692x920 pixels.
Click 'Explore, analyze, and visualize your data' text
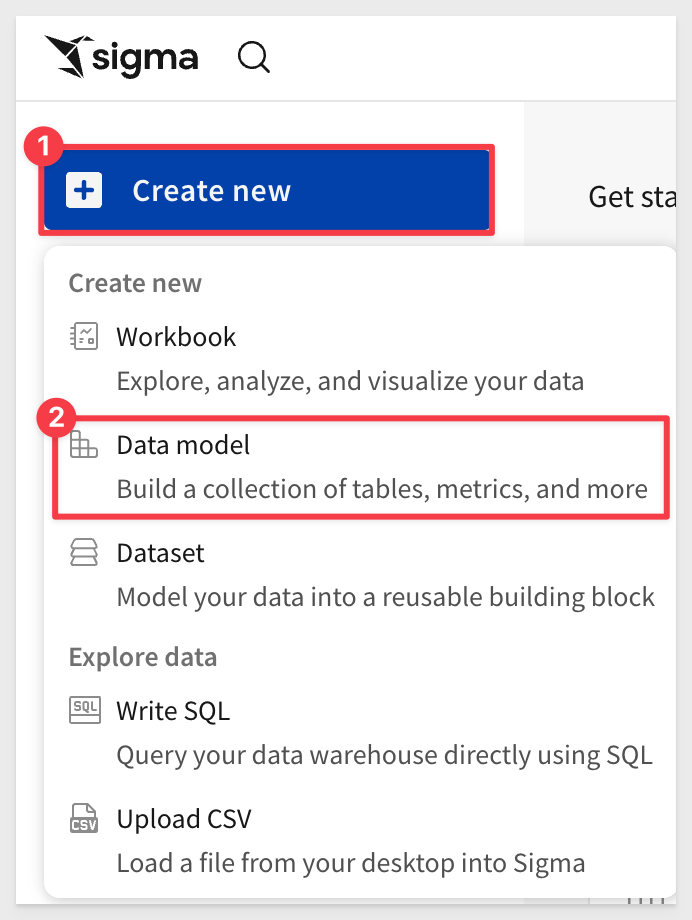pos(350,381)
